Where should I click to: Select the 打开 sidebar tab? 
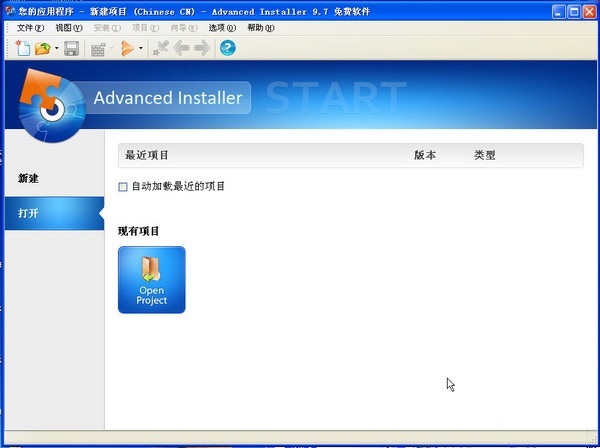[x=54, y=213]
